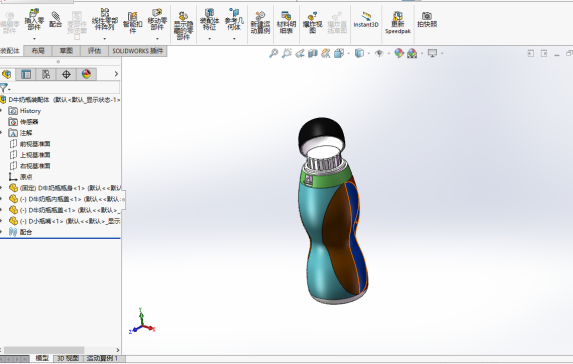Open the PropertyManager tab icon

(26, 74)
